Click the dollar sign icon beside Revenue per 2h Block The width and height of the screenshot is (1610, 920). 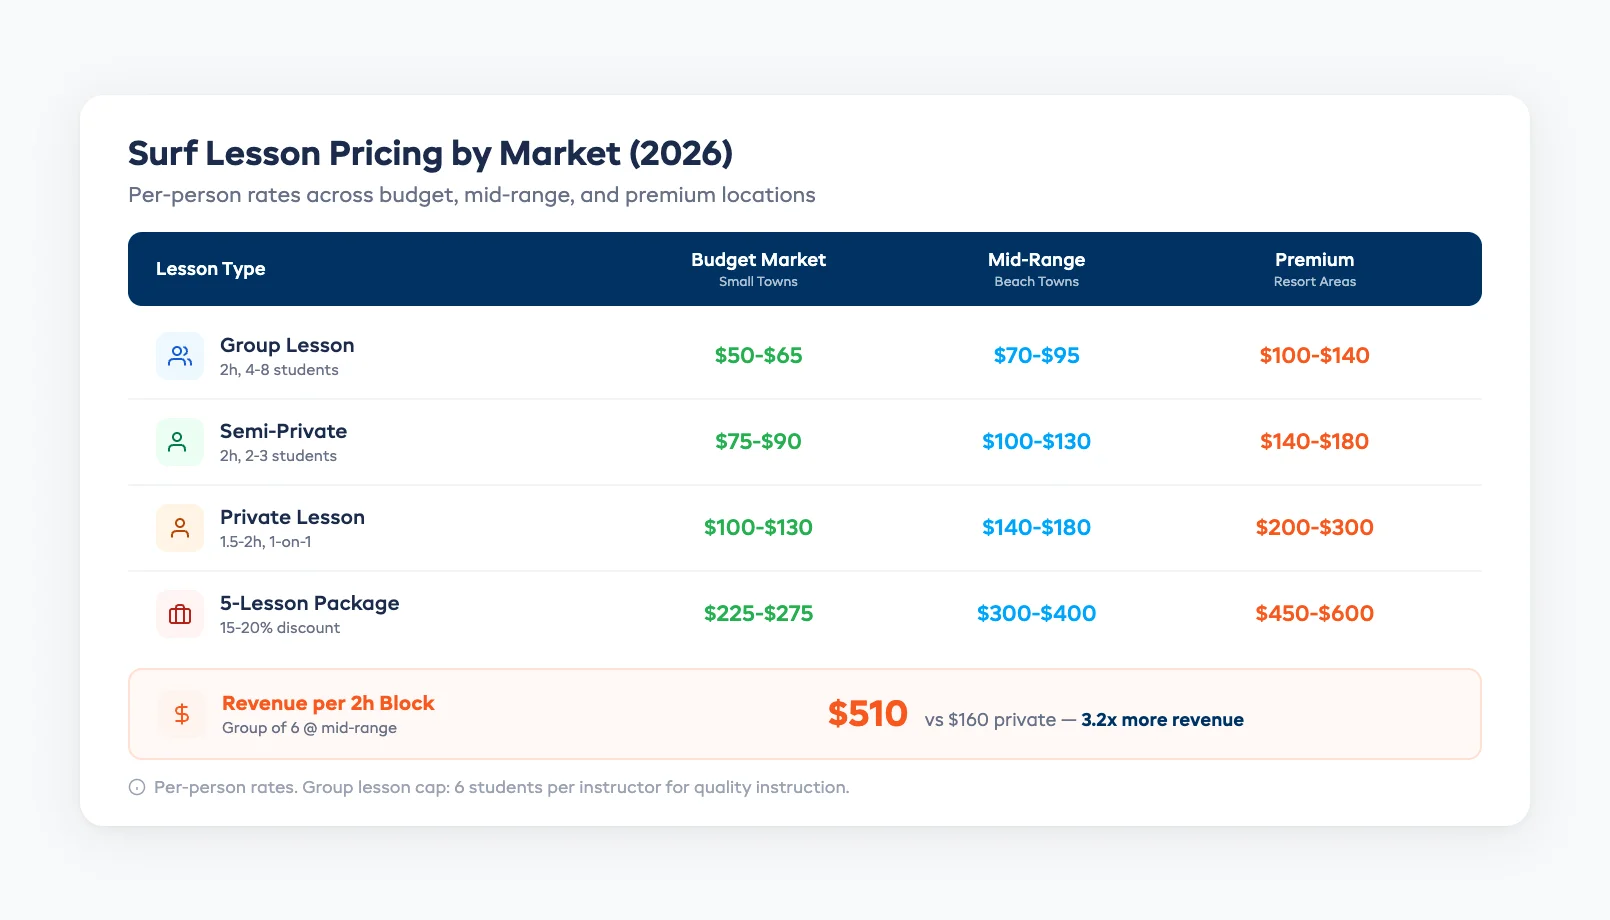click(x=181, y=713)
